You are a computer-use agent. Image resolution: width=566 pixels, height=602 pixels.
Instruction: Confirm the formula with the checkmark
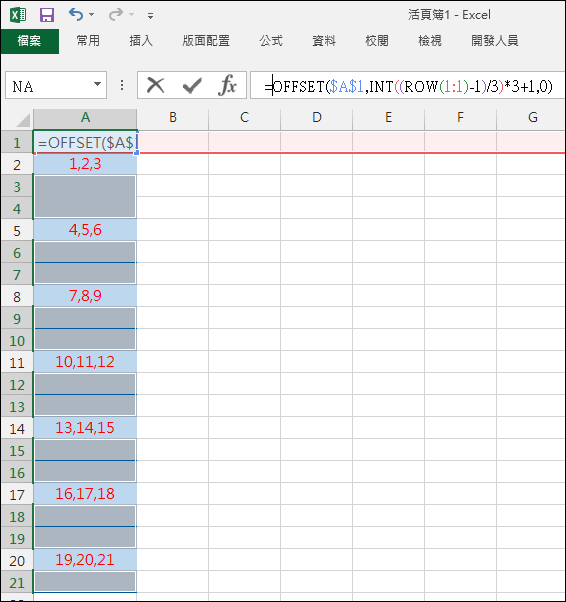(x=192, y=85)
